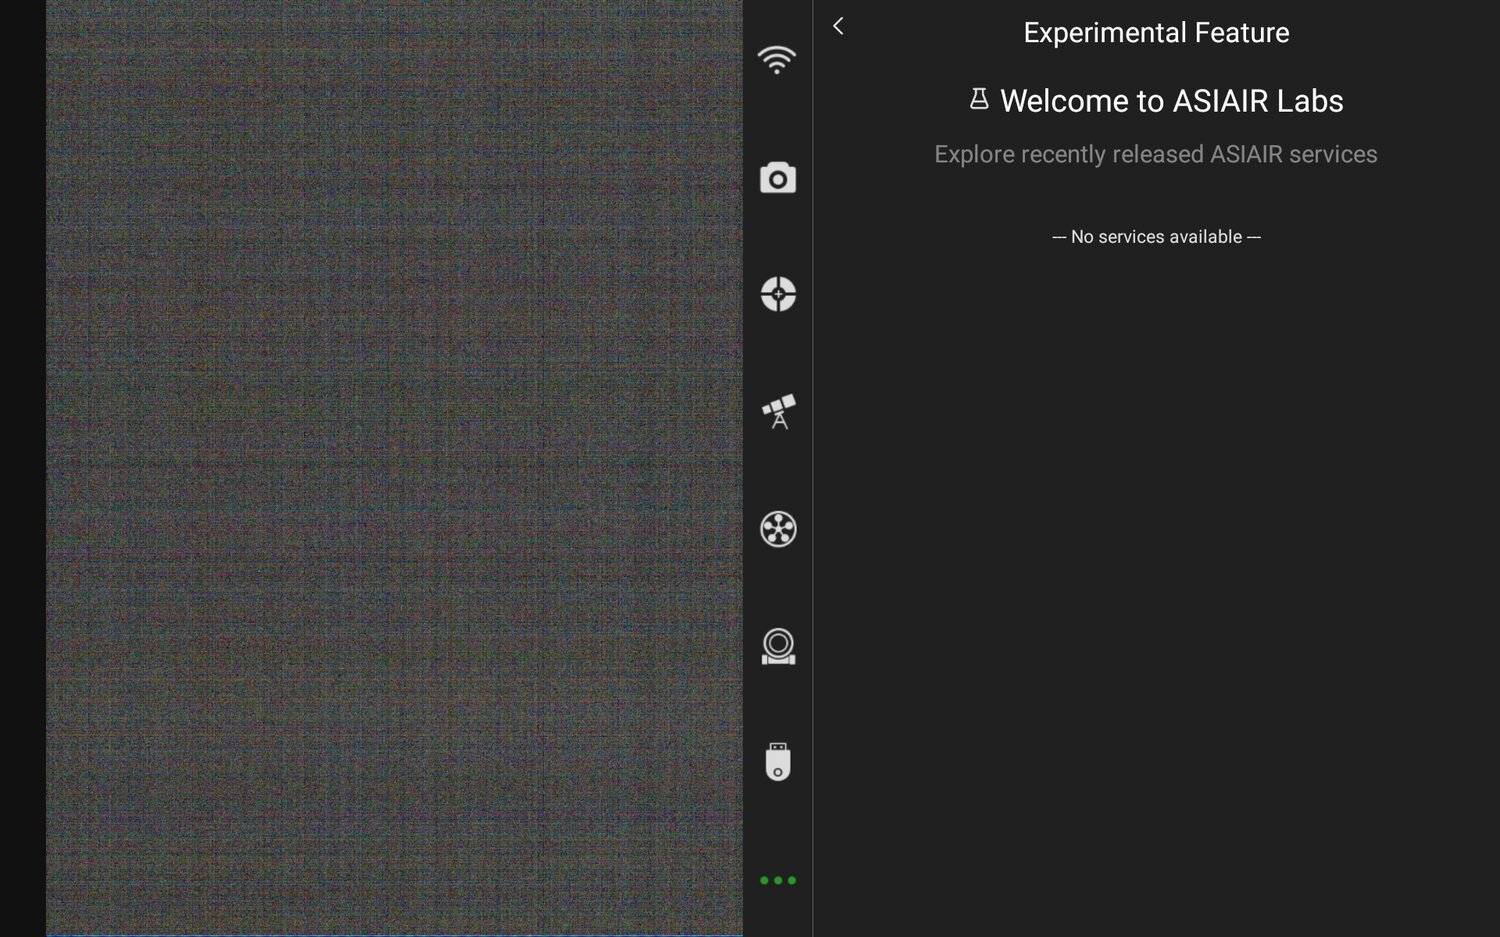Open additional tools from the bottom sidebar dots

click(778, 880)
